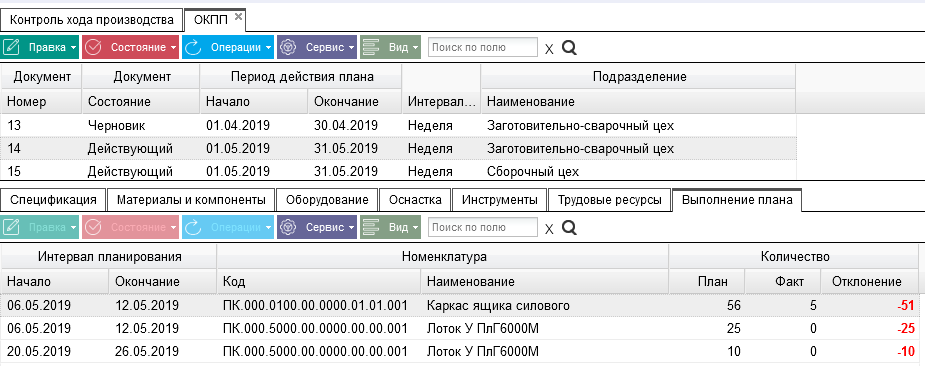Select Каркас ящика силового row

[x=459, y=306]
